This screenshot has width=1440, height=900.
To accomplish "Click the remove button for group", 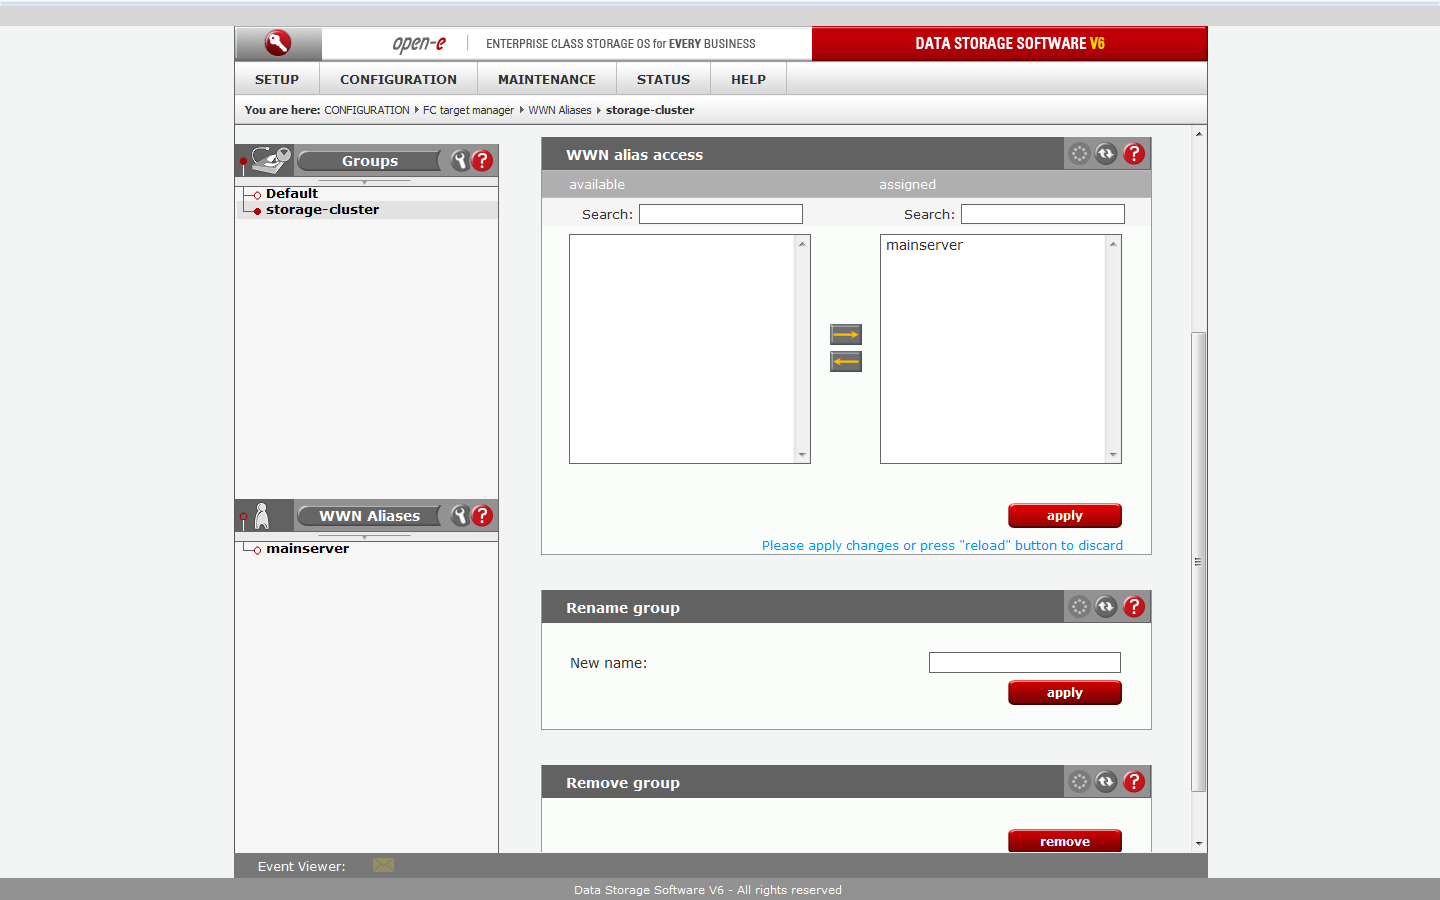I will tap(1064, 842).
